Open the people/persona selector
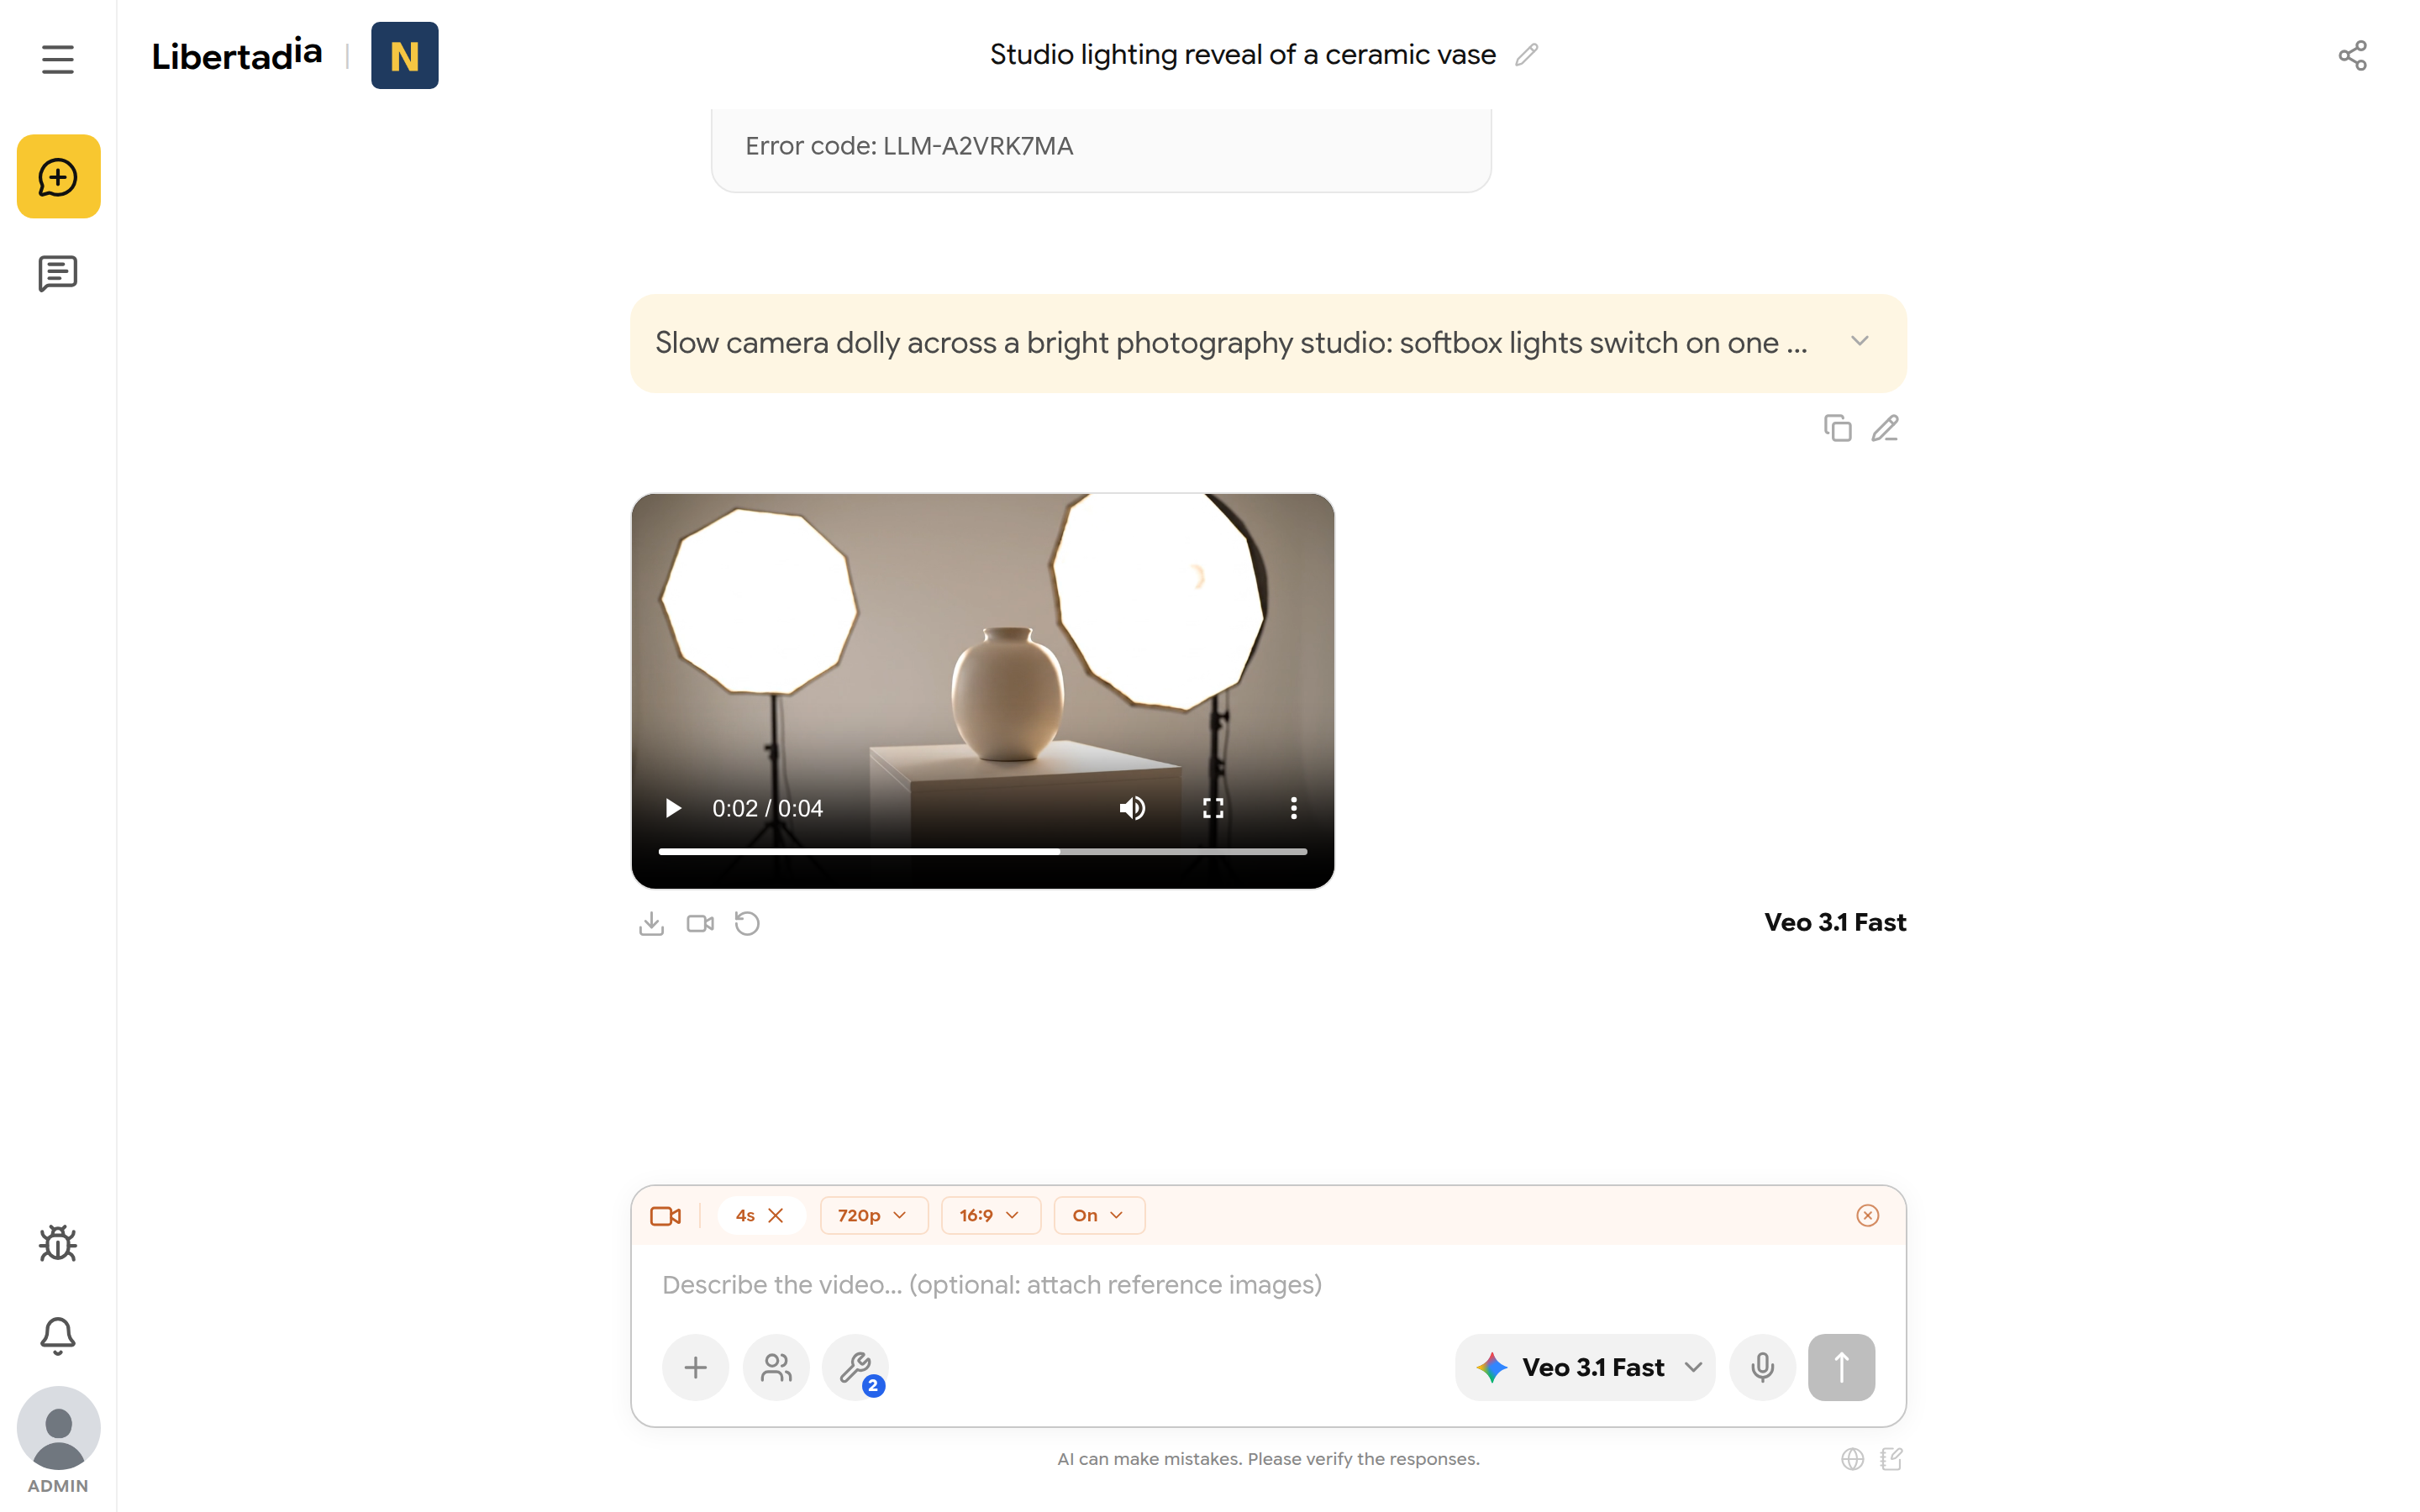This screenshot has width=2420, height=1512. [x=776, y=1367]
